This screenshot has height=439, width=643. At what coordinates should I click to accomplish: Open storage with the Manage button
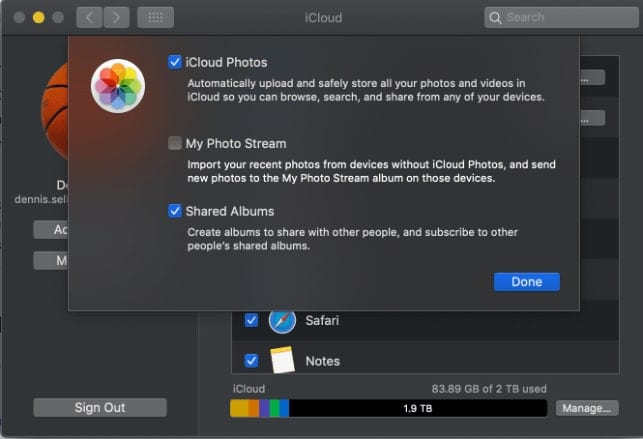[x=586, y=408]
